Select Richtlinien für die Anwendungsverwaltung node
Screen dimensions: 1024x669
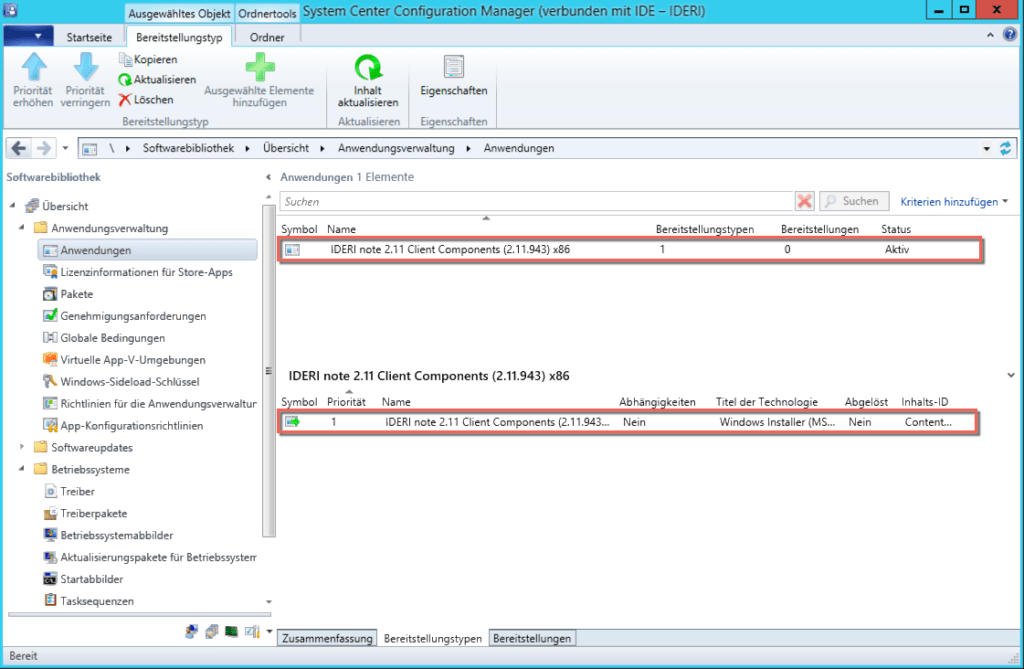[150, 403]
